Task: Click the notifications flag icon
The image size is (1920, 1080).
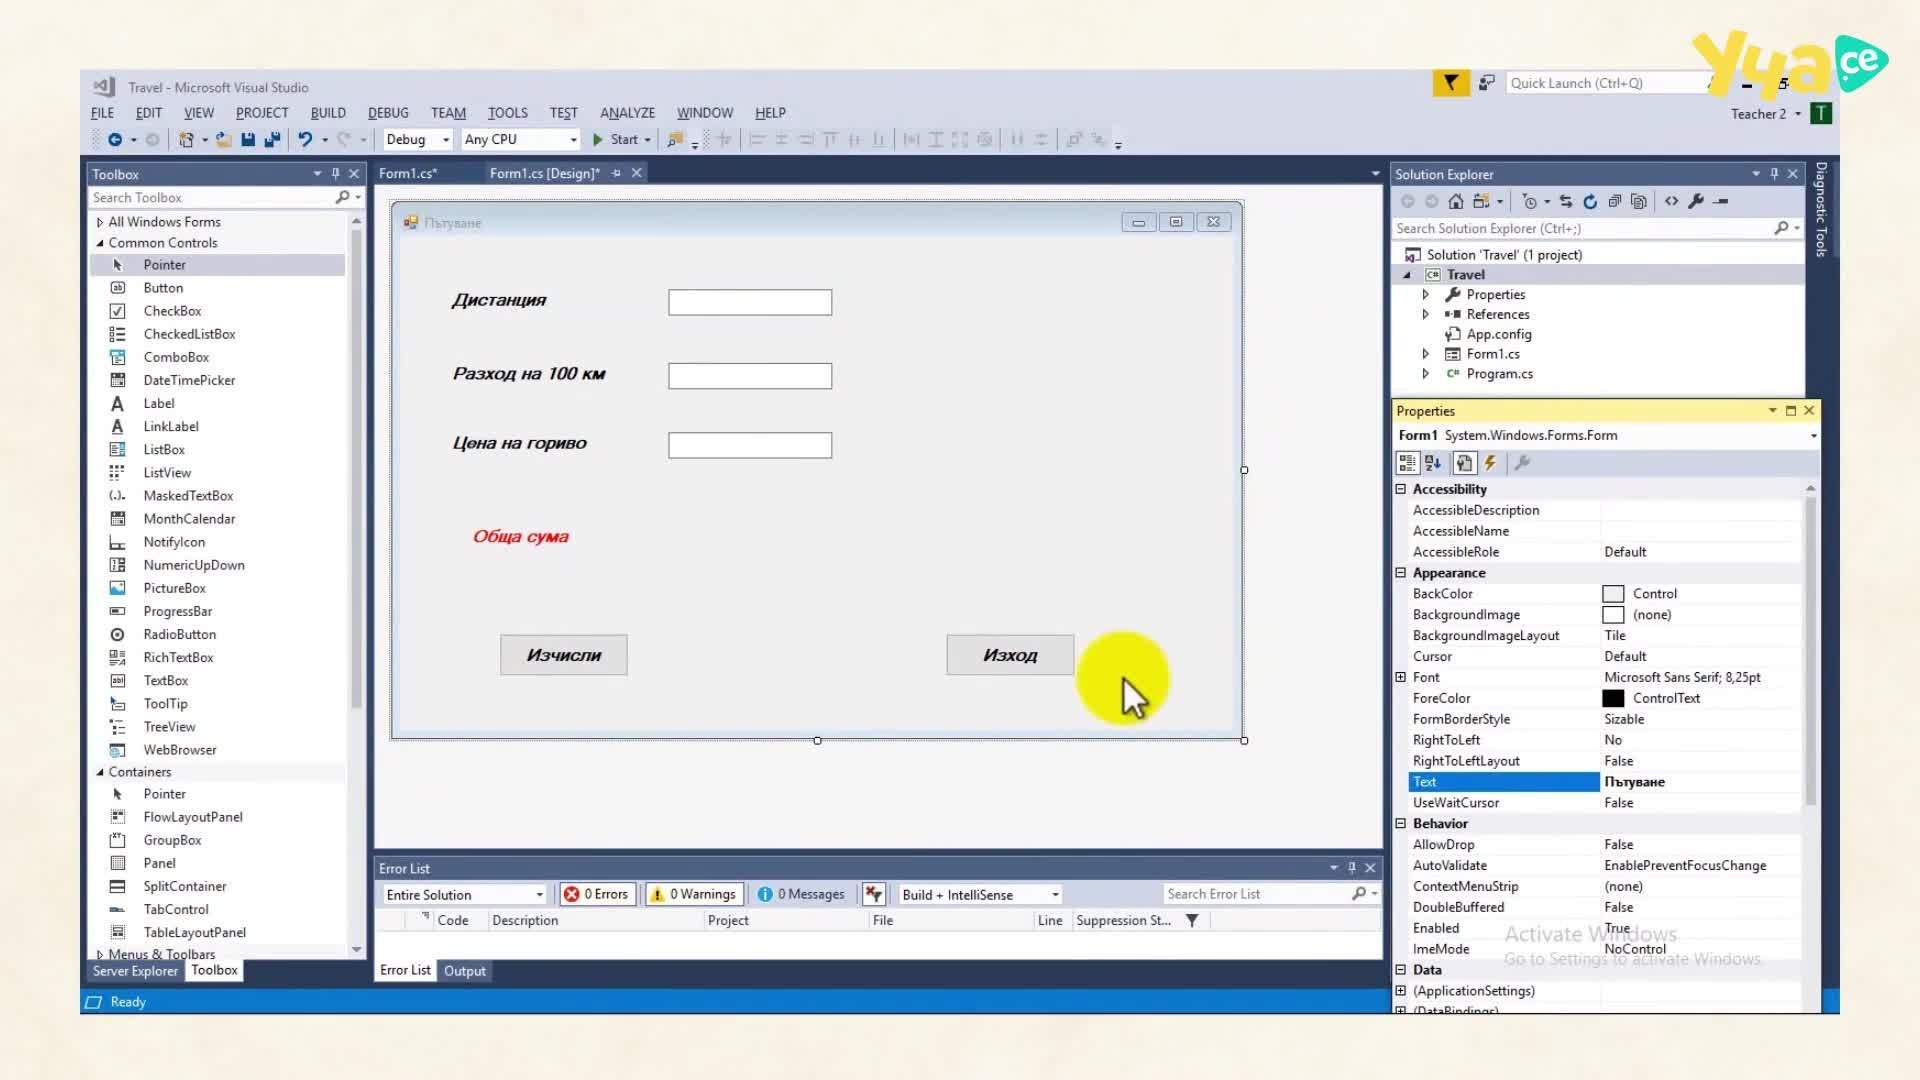Action: (1450, 83)
